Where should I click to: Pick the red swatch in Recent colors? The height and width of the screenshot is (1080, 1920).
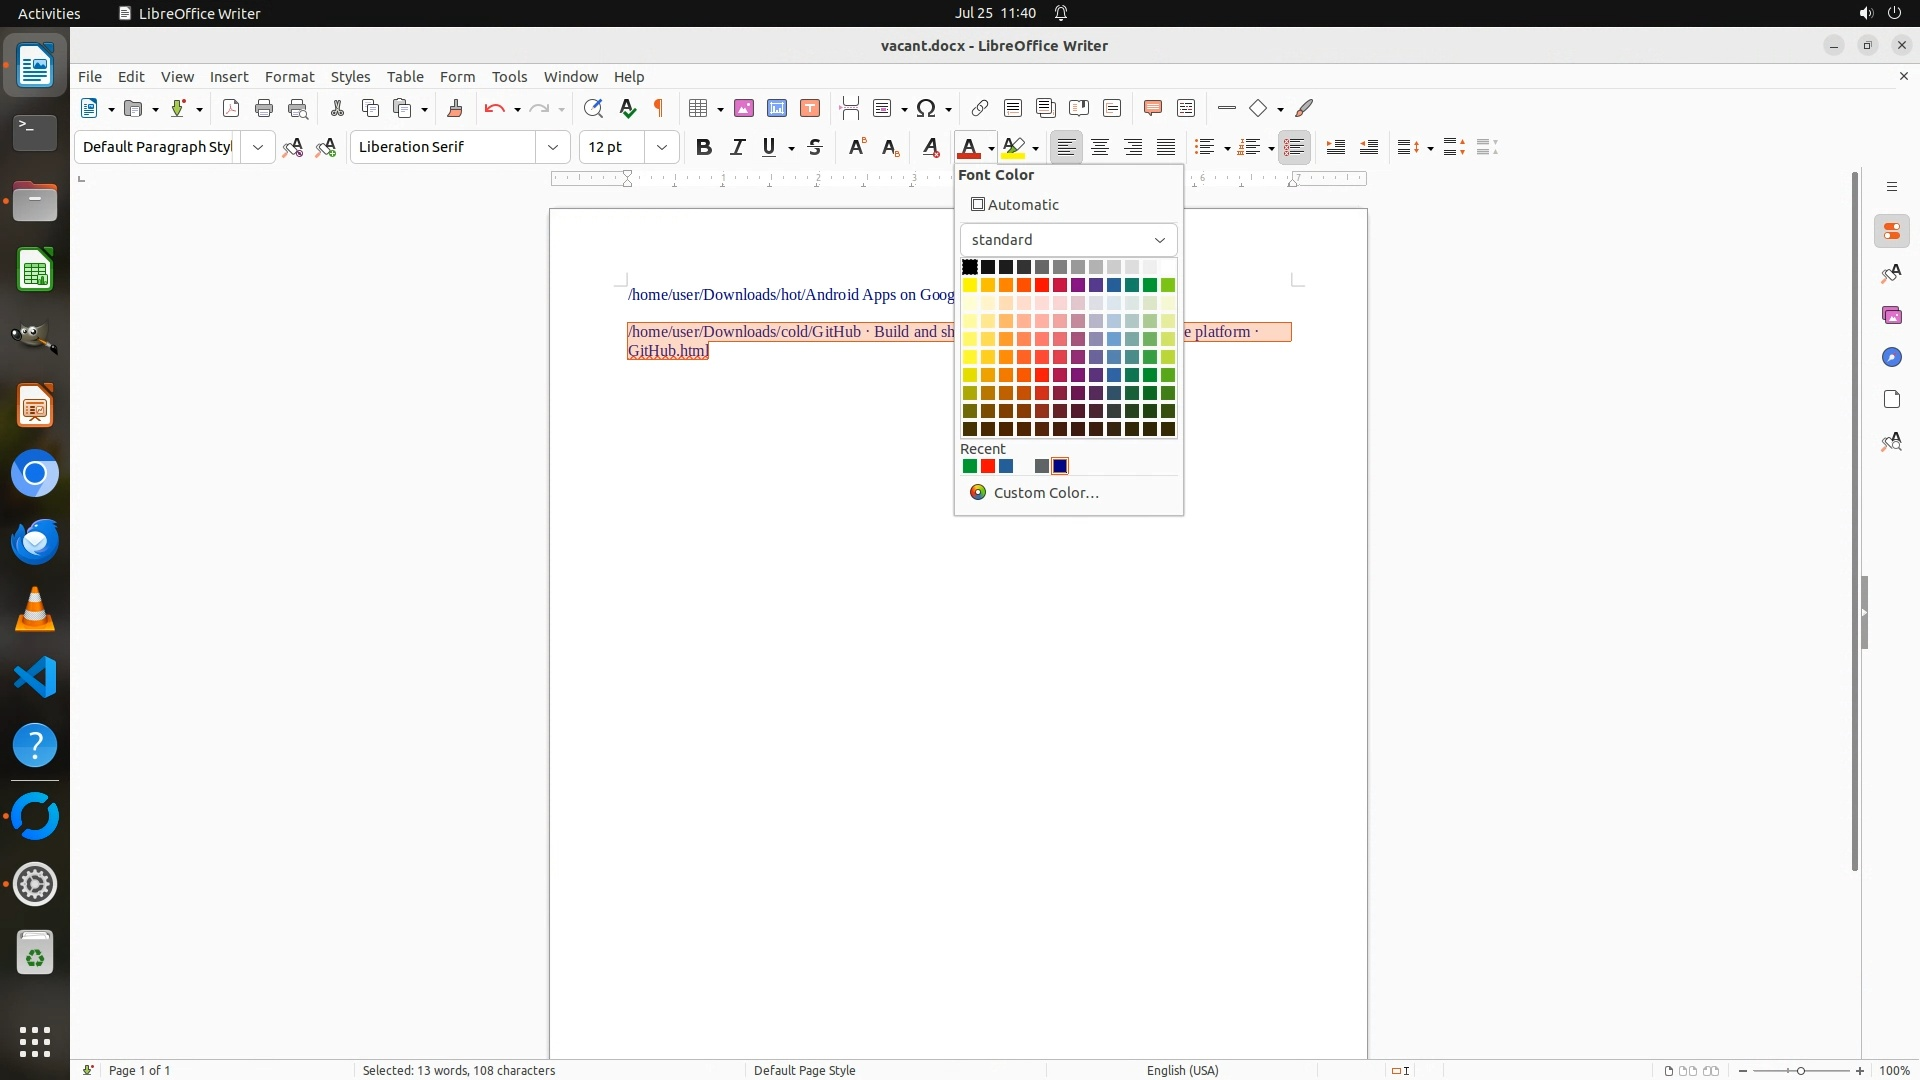(987, 466)
